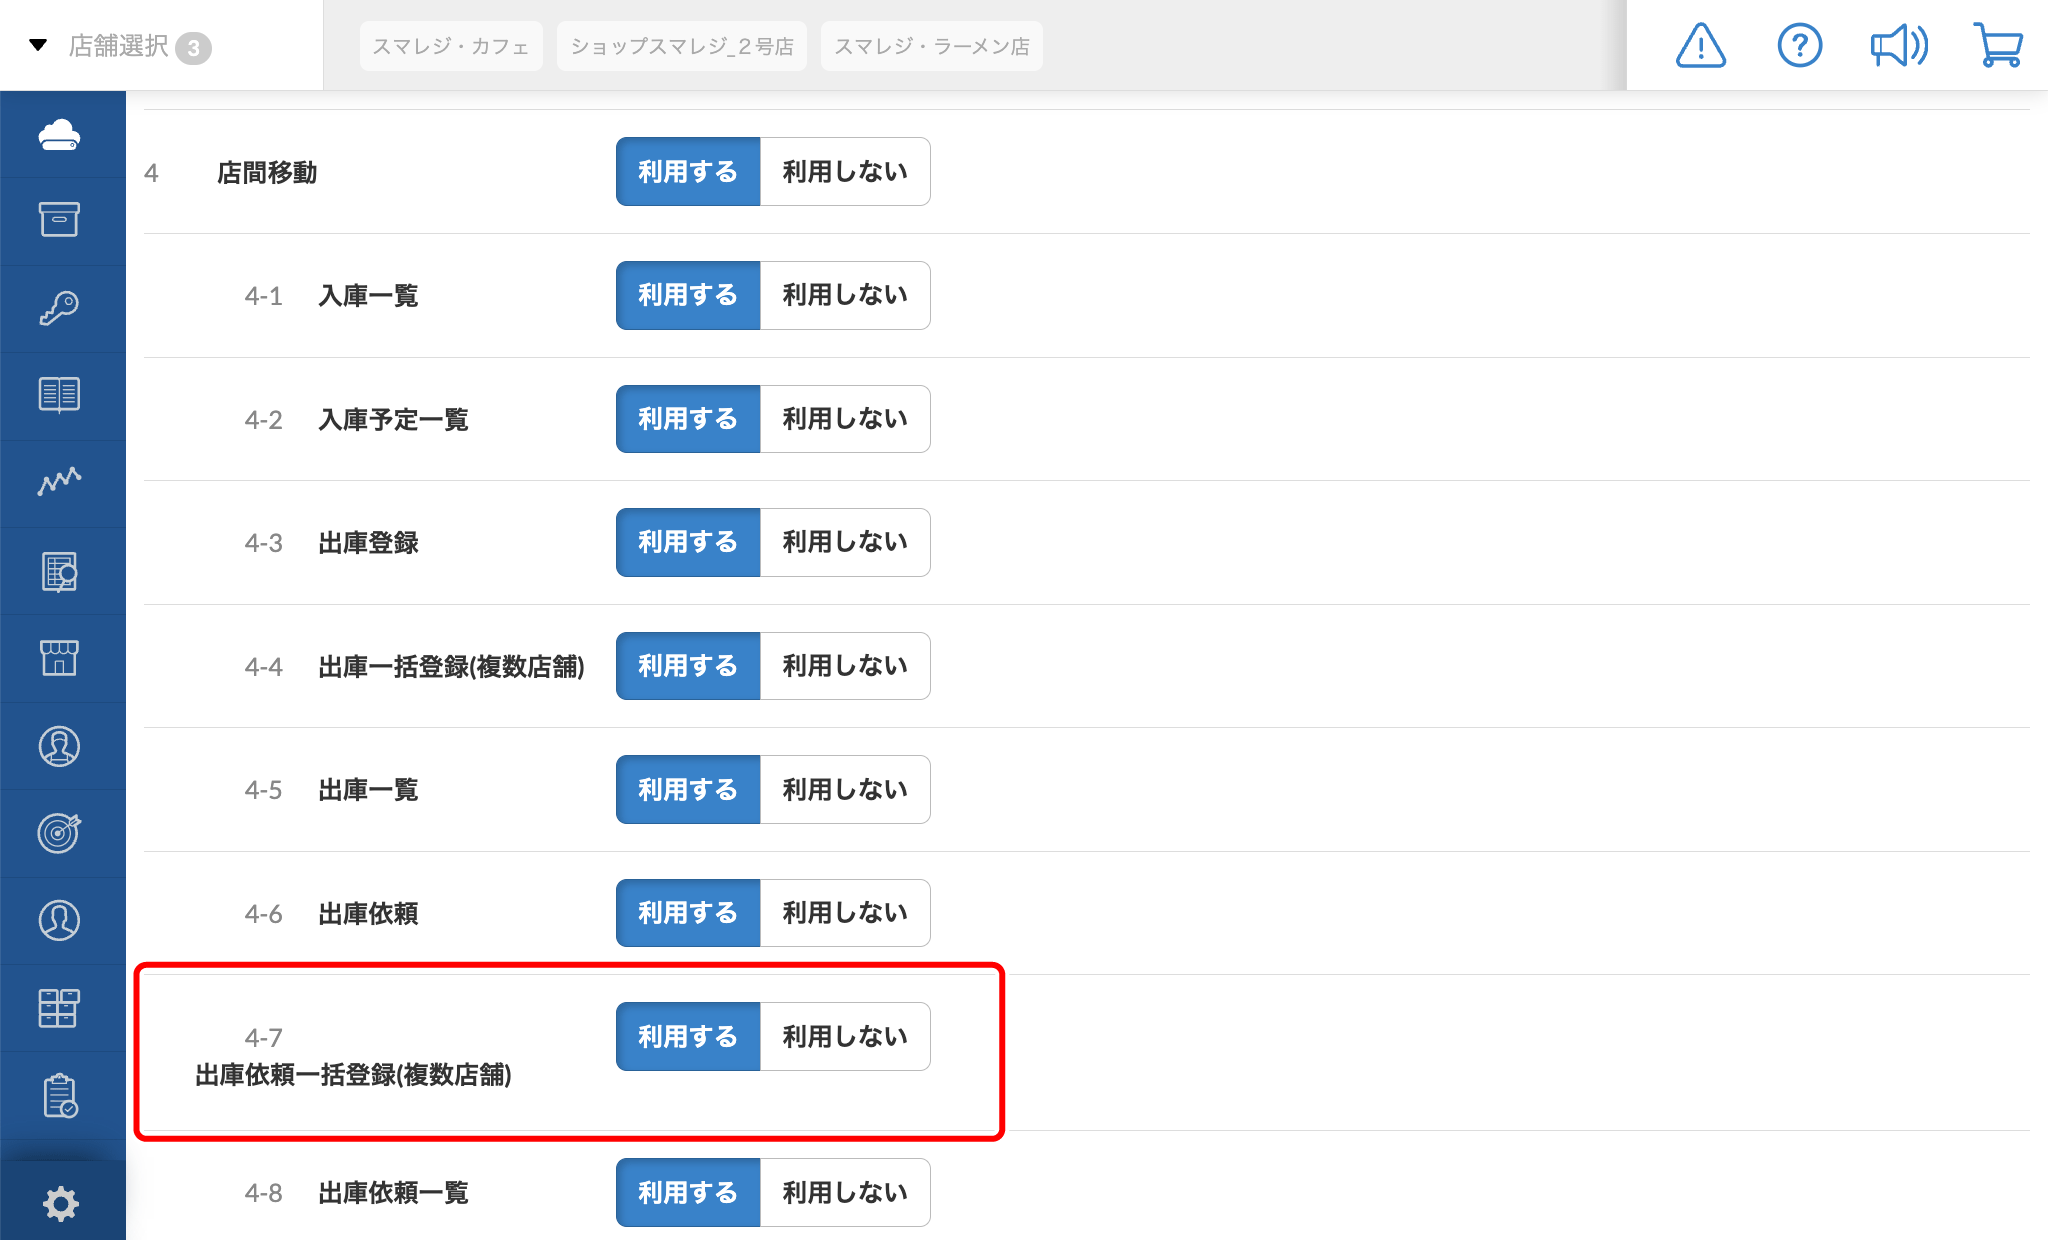Set 出庫一括登録(複数店舗) to 利用しない
Viewport: 2048px width, 1240px height.
tap(845, 666)
